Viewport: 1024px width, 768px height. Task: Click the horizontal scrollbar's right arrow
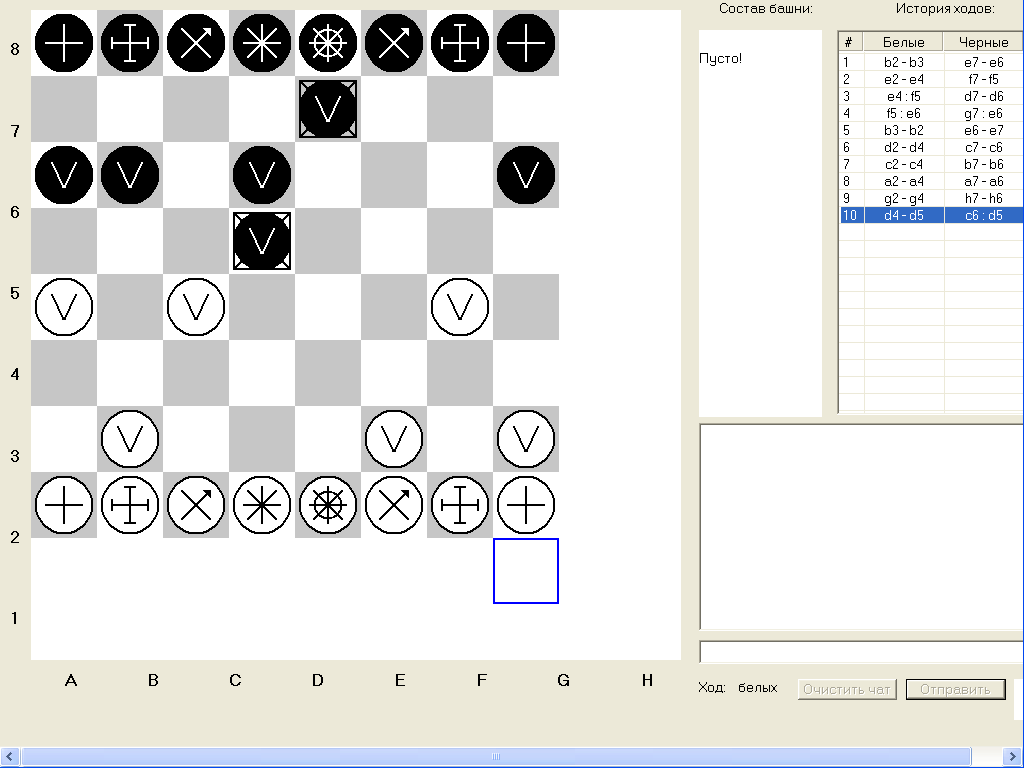[x=1014, y=756]
